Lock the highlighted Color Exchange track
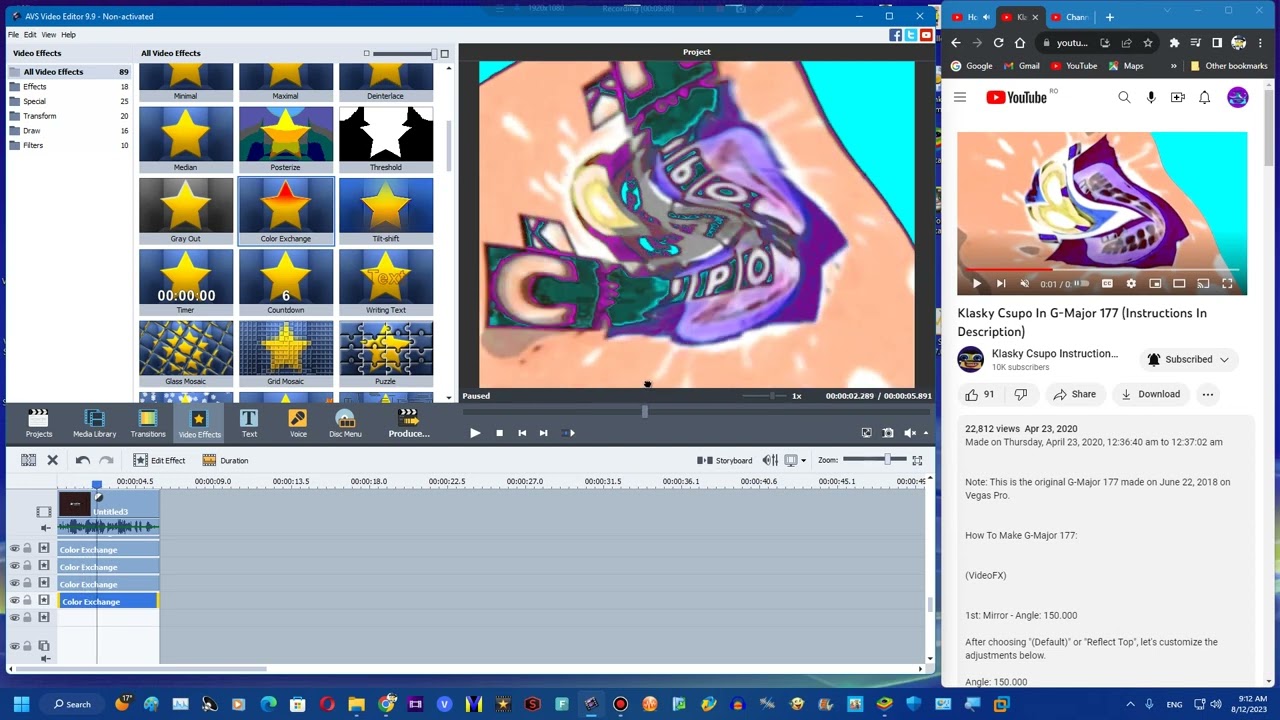Viewport: 1280px width, 720px height. tap(27, 600)
